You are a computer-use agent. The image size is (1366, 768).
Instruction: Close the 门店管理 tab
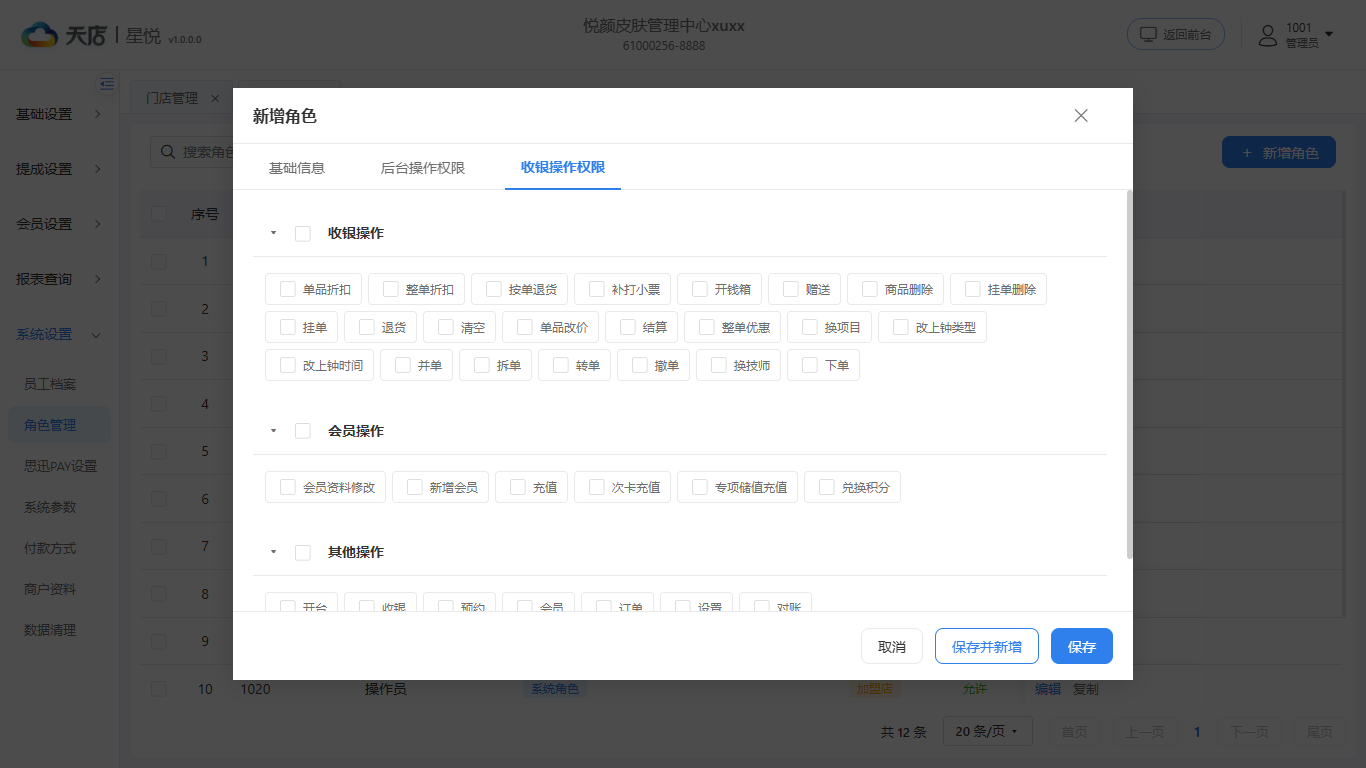click(x=215, y=98)
